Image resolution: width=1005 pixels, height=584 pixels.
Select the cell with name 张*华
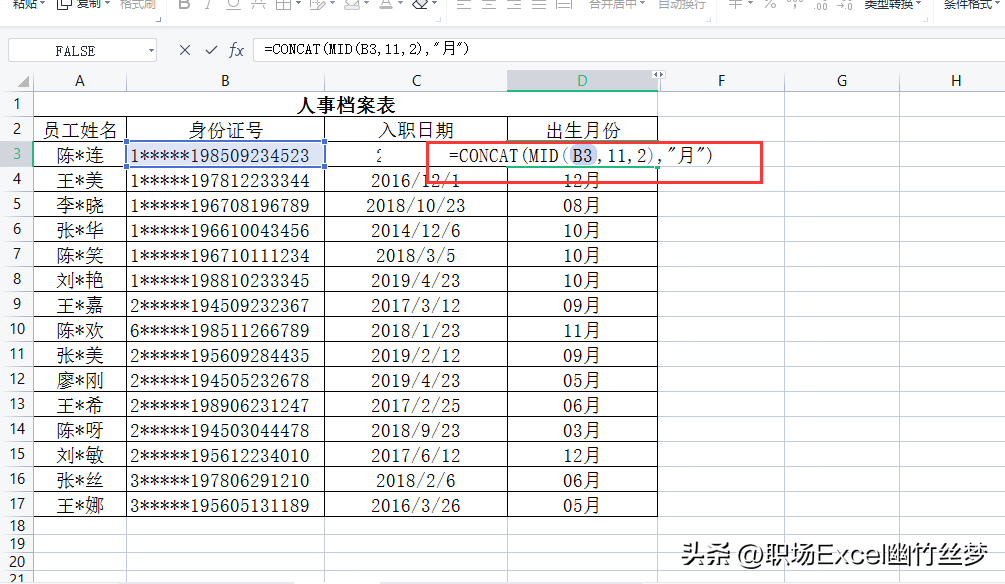(x=80, y=229)
